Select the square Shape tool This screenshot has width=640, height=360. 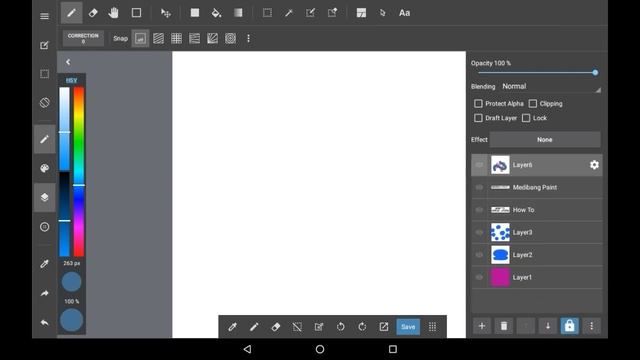[136, 13]
